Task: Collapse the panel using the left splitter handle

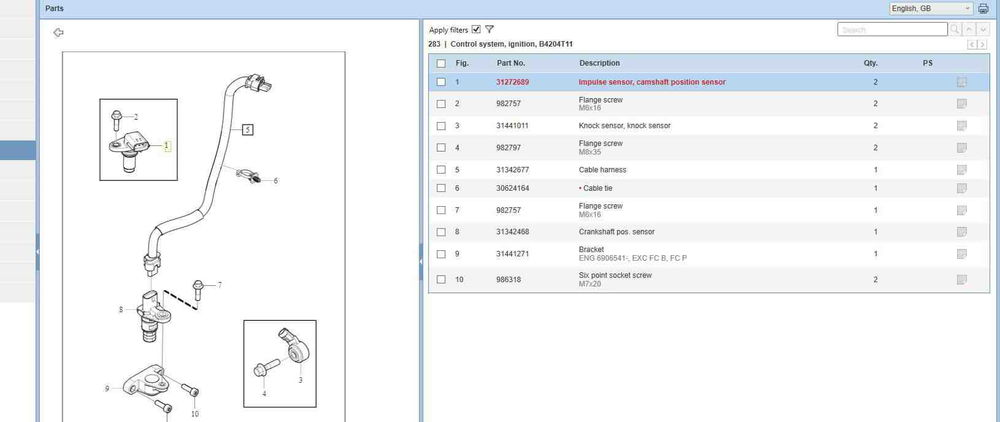Action: click(37, 252)
